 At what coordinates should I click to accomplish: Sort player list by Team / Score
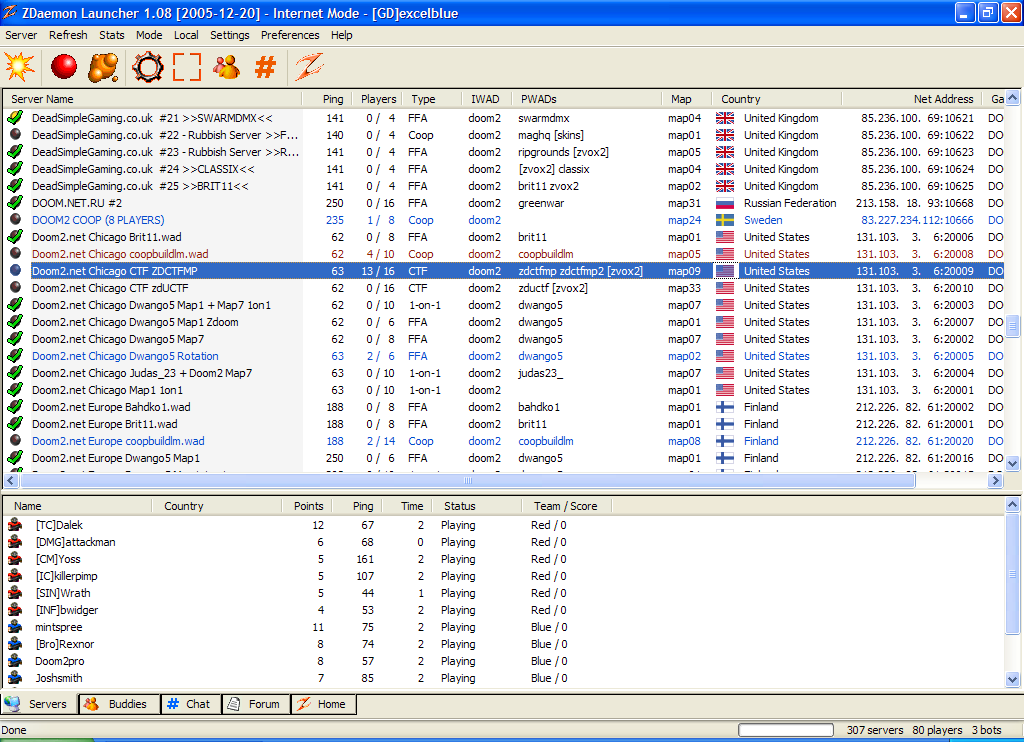tap(566, 506)
